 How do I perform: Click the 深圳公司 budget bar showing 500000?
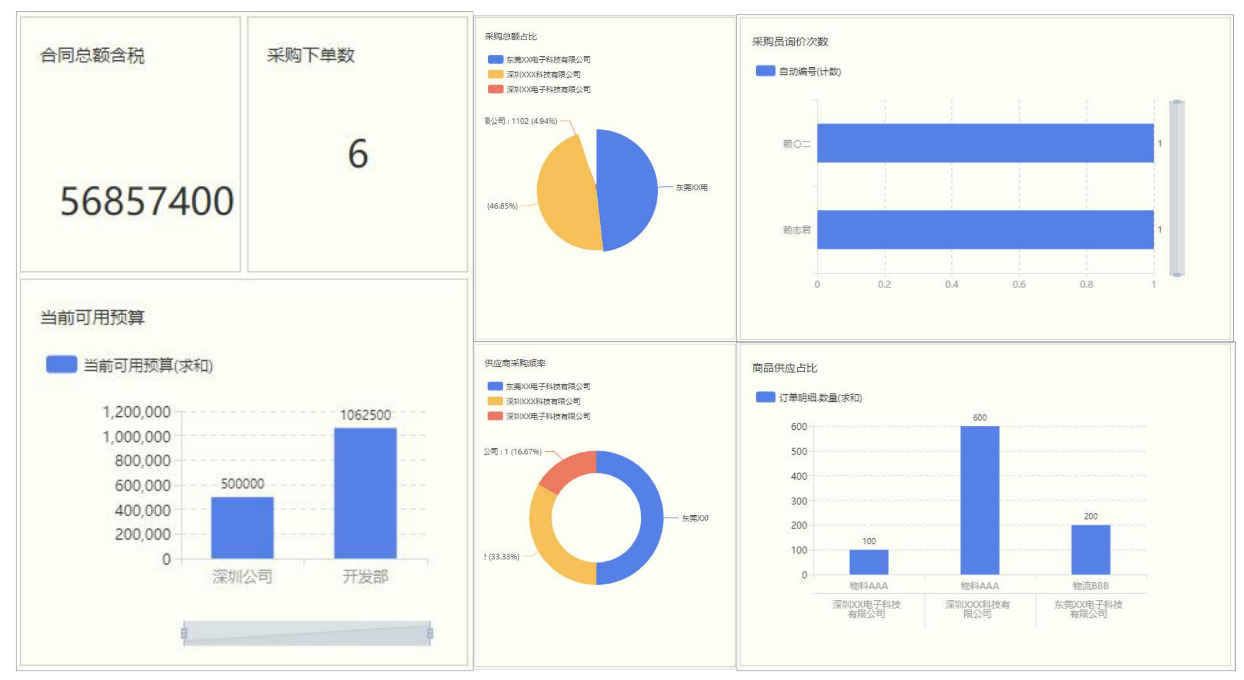pos(243,525)
